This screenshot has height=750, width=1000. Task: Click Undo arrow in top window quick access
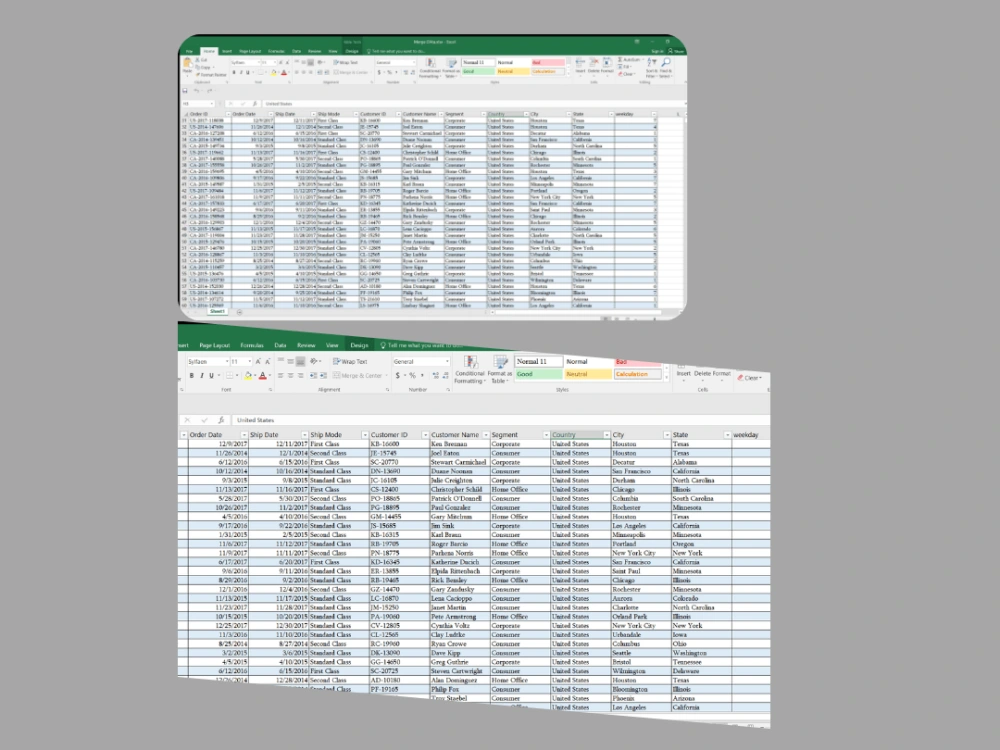[x=196, y=91]
